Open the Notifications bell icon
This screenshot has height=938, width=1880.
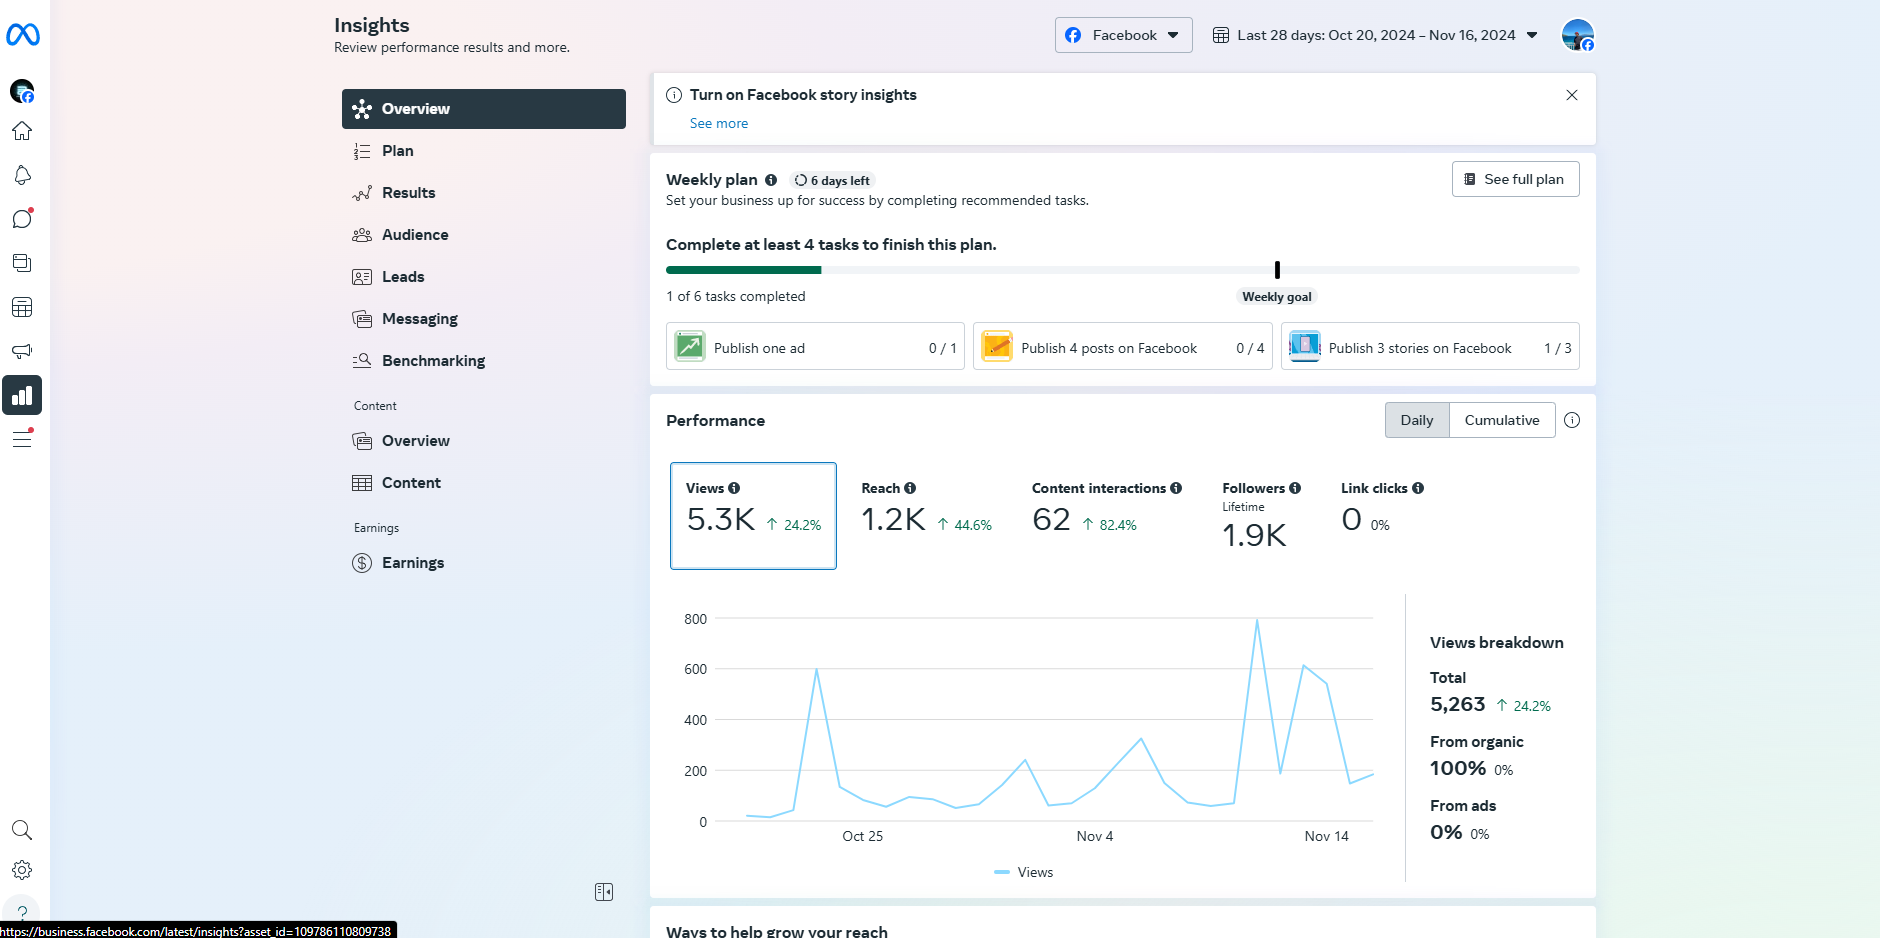22,175
